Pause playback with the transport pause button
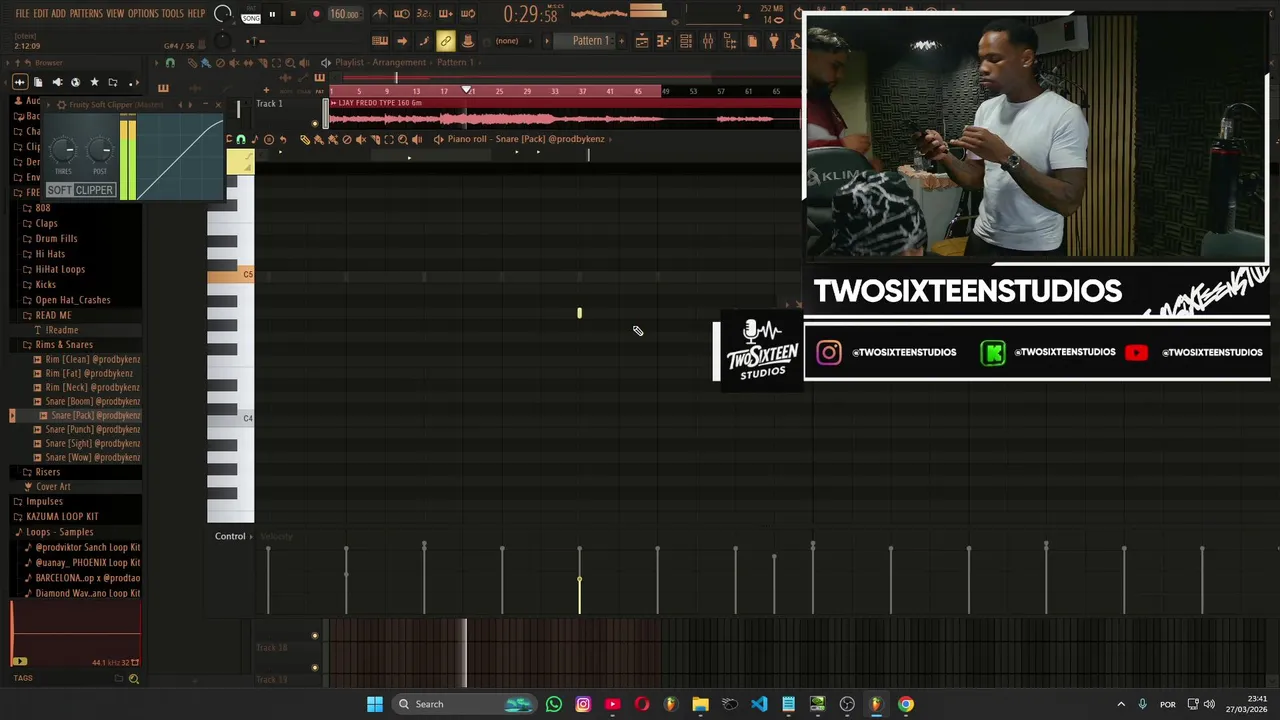This screenshot has height=720, width=1280. coord(271,14)
